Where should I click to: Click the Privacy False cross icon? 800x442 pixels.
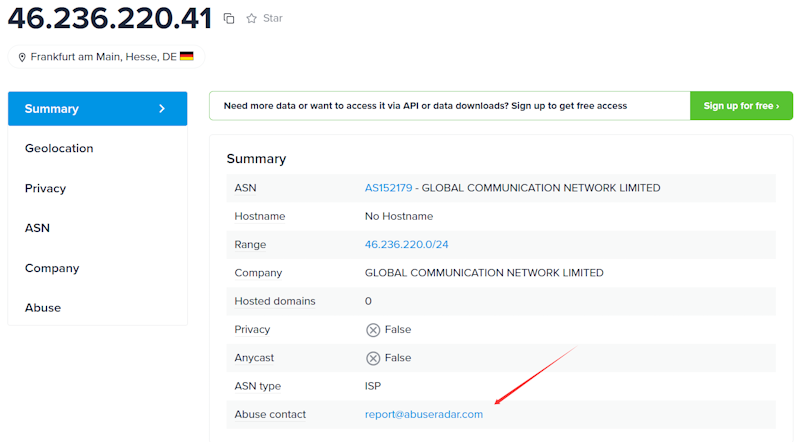[373, 330]
